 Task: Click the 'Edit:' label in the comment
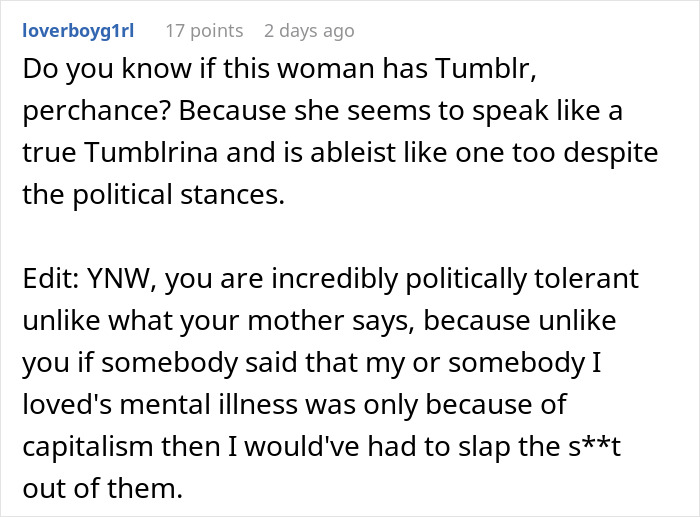[x=47, y=281]
